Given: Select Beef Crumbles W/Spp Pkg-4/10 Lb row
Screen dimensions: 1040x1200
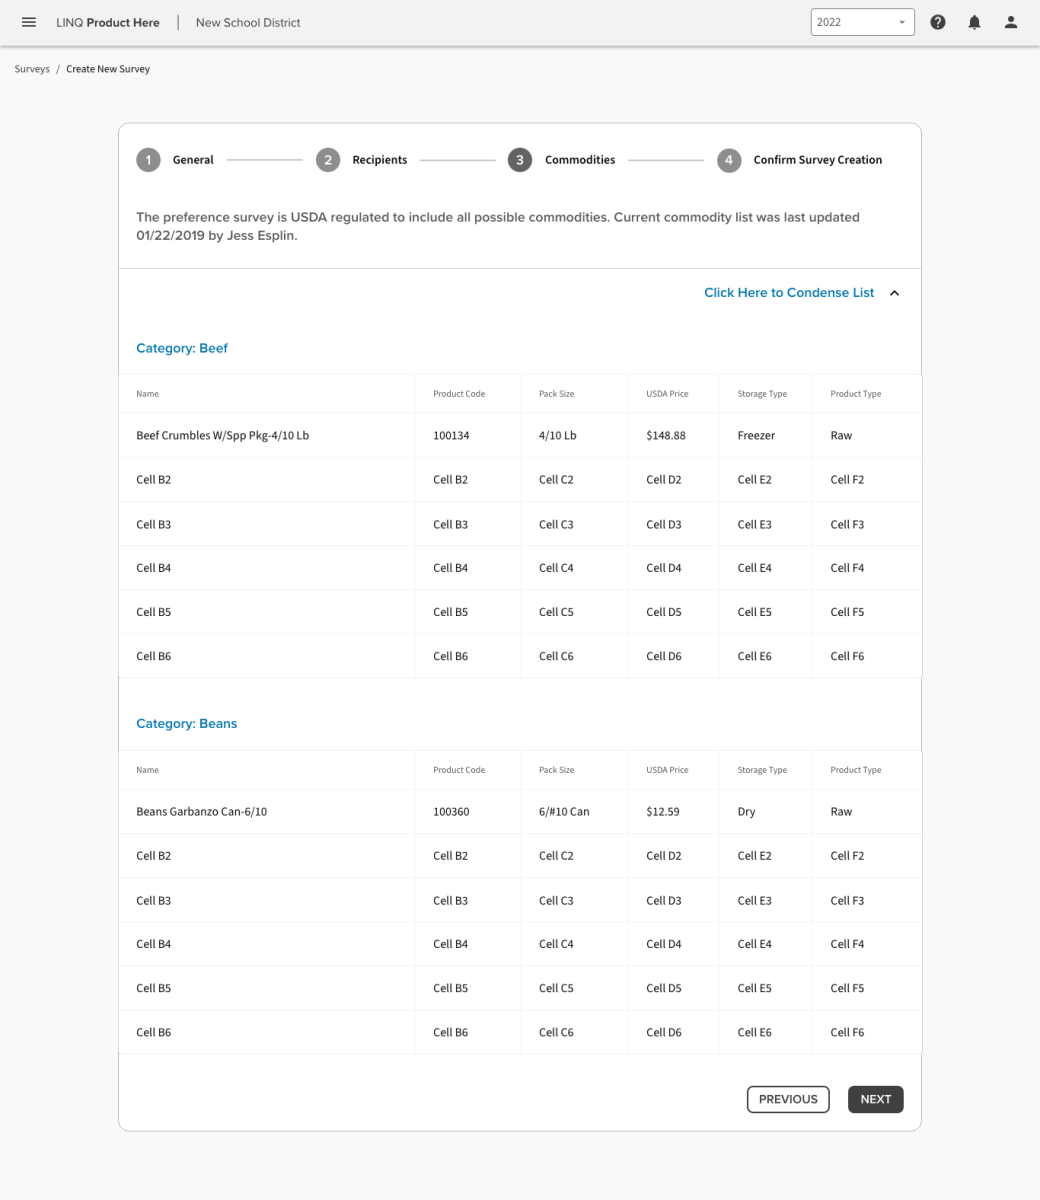Looking at the screenshot, I should 222,436.
